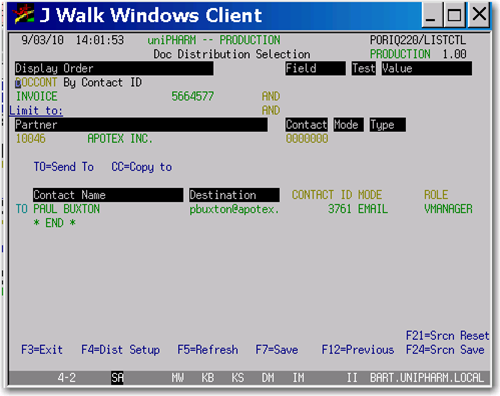Viewport: 500px width, 396px height.
Task: Click F24=Srcn Save option
Action: (x=445, y=350)
